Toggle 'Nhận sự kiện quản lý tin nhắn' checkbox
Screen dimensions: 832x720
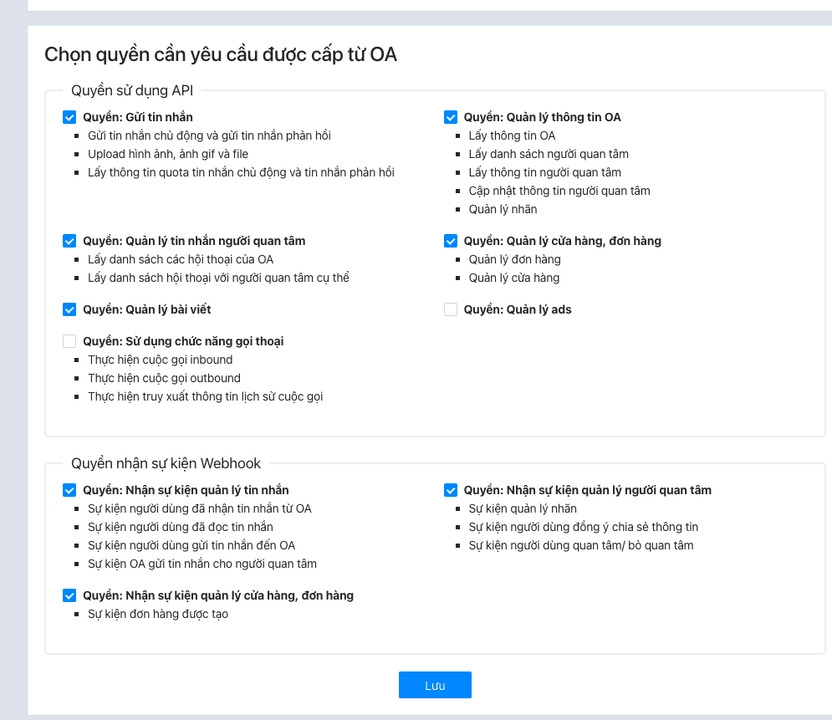pos(69,490)
